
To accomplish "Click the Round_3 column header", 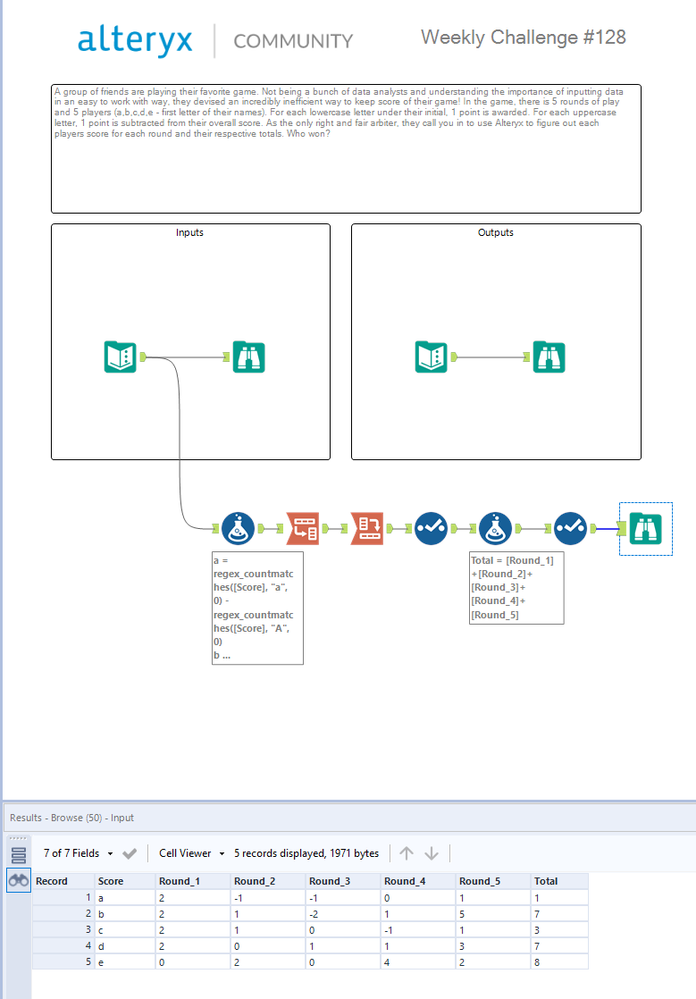I will pos(344,881).
